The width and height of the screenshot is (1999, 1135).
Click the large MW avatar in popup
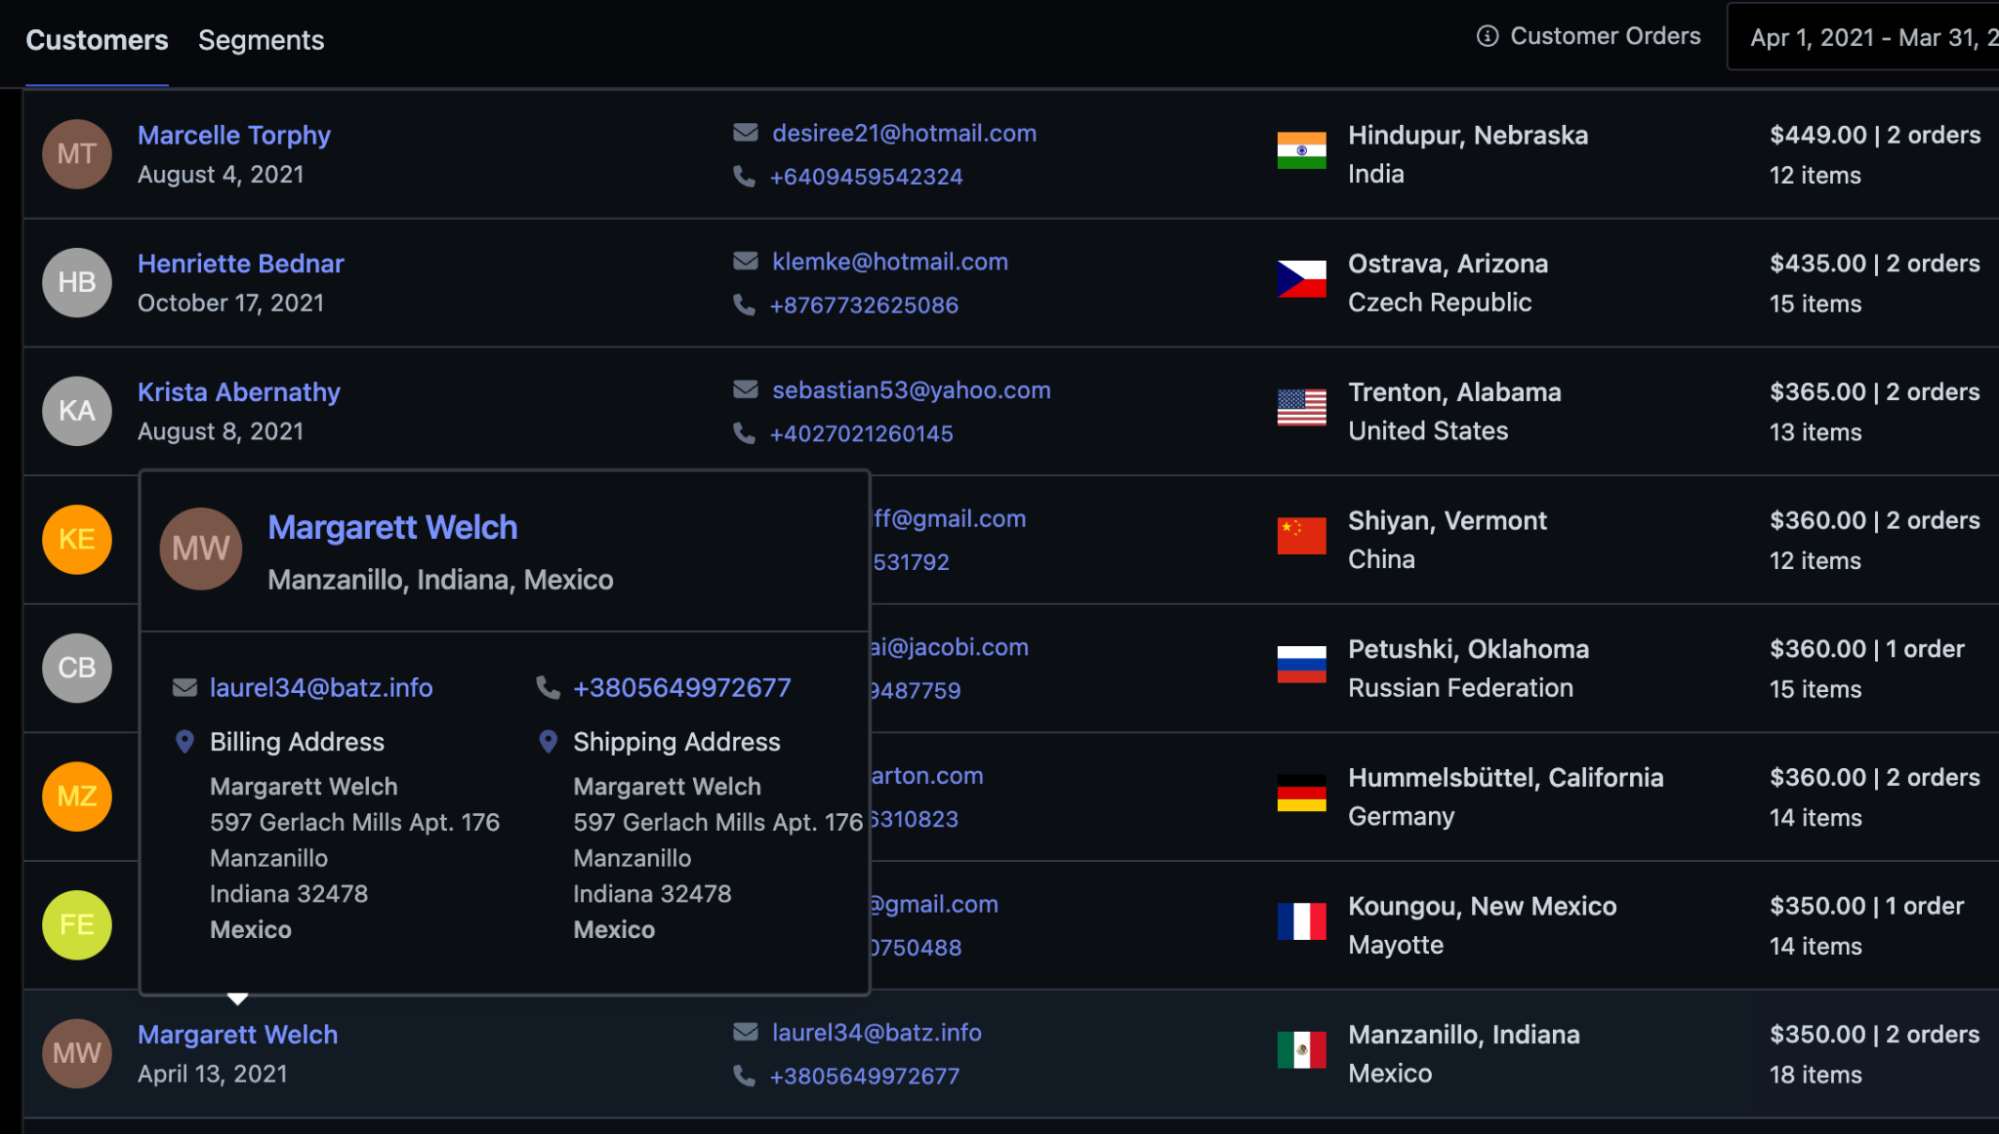point(201,549)
